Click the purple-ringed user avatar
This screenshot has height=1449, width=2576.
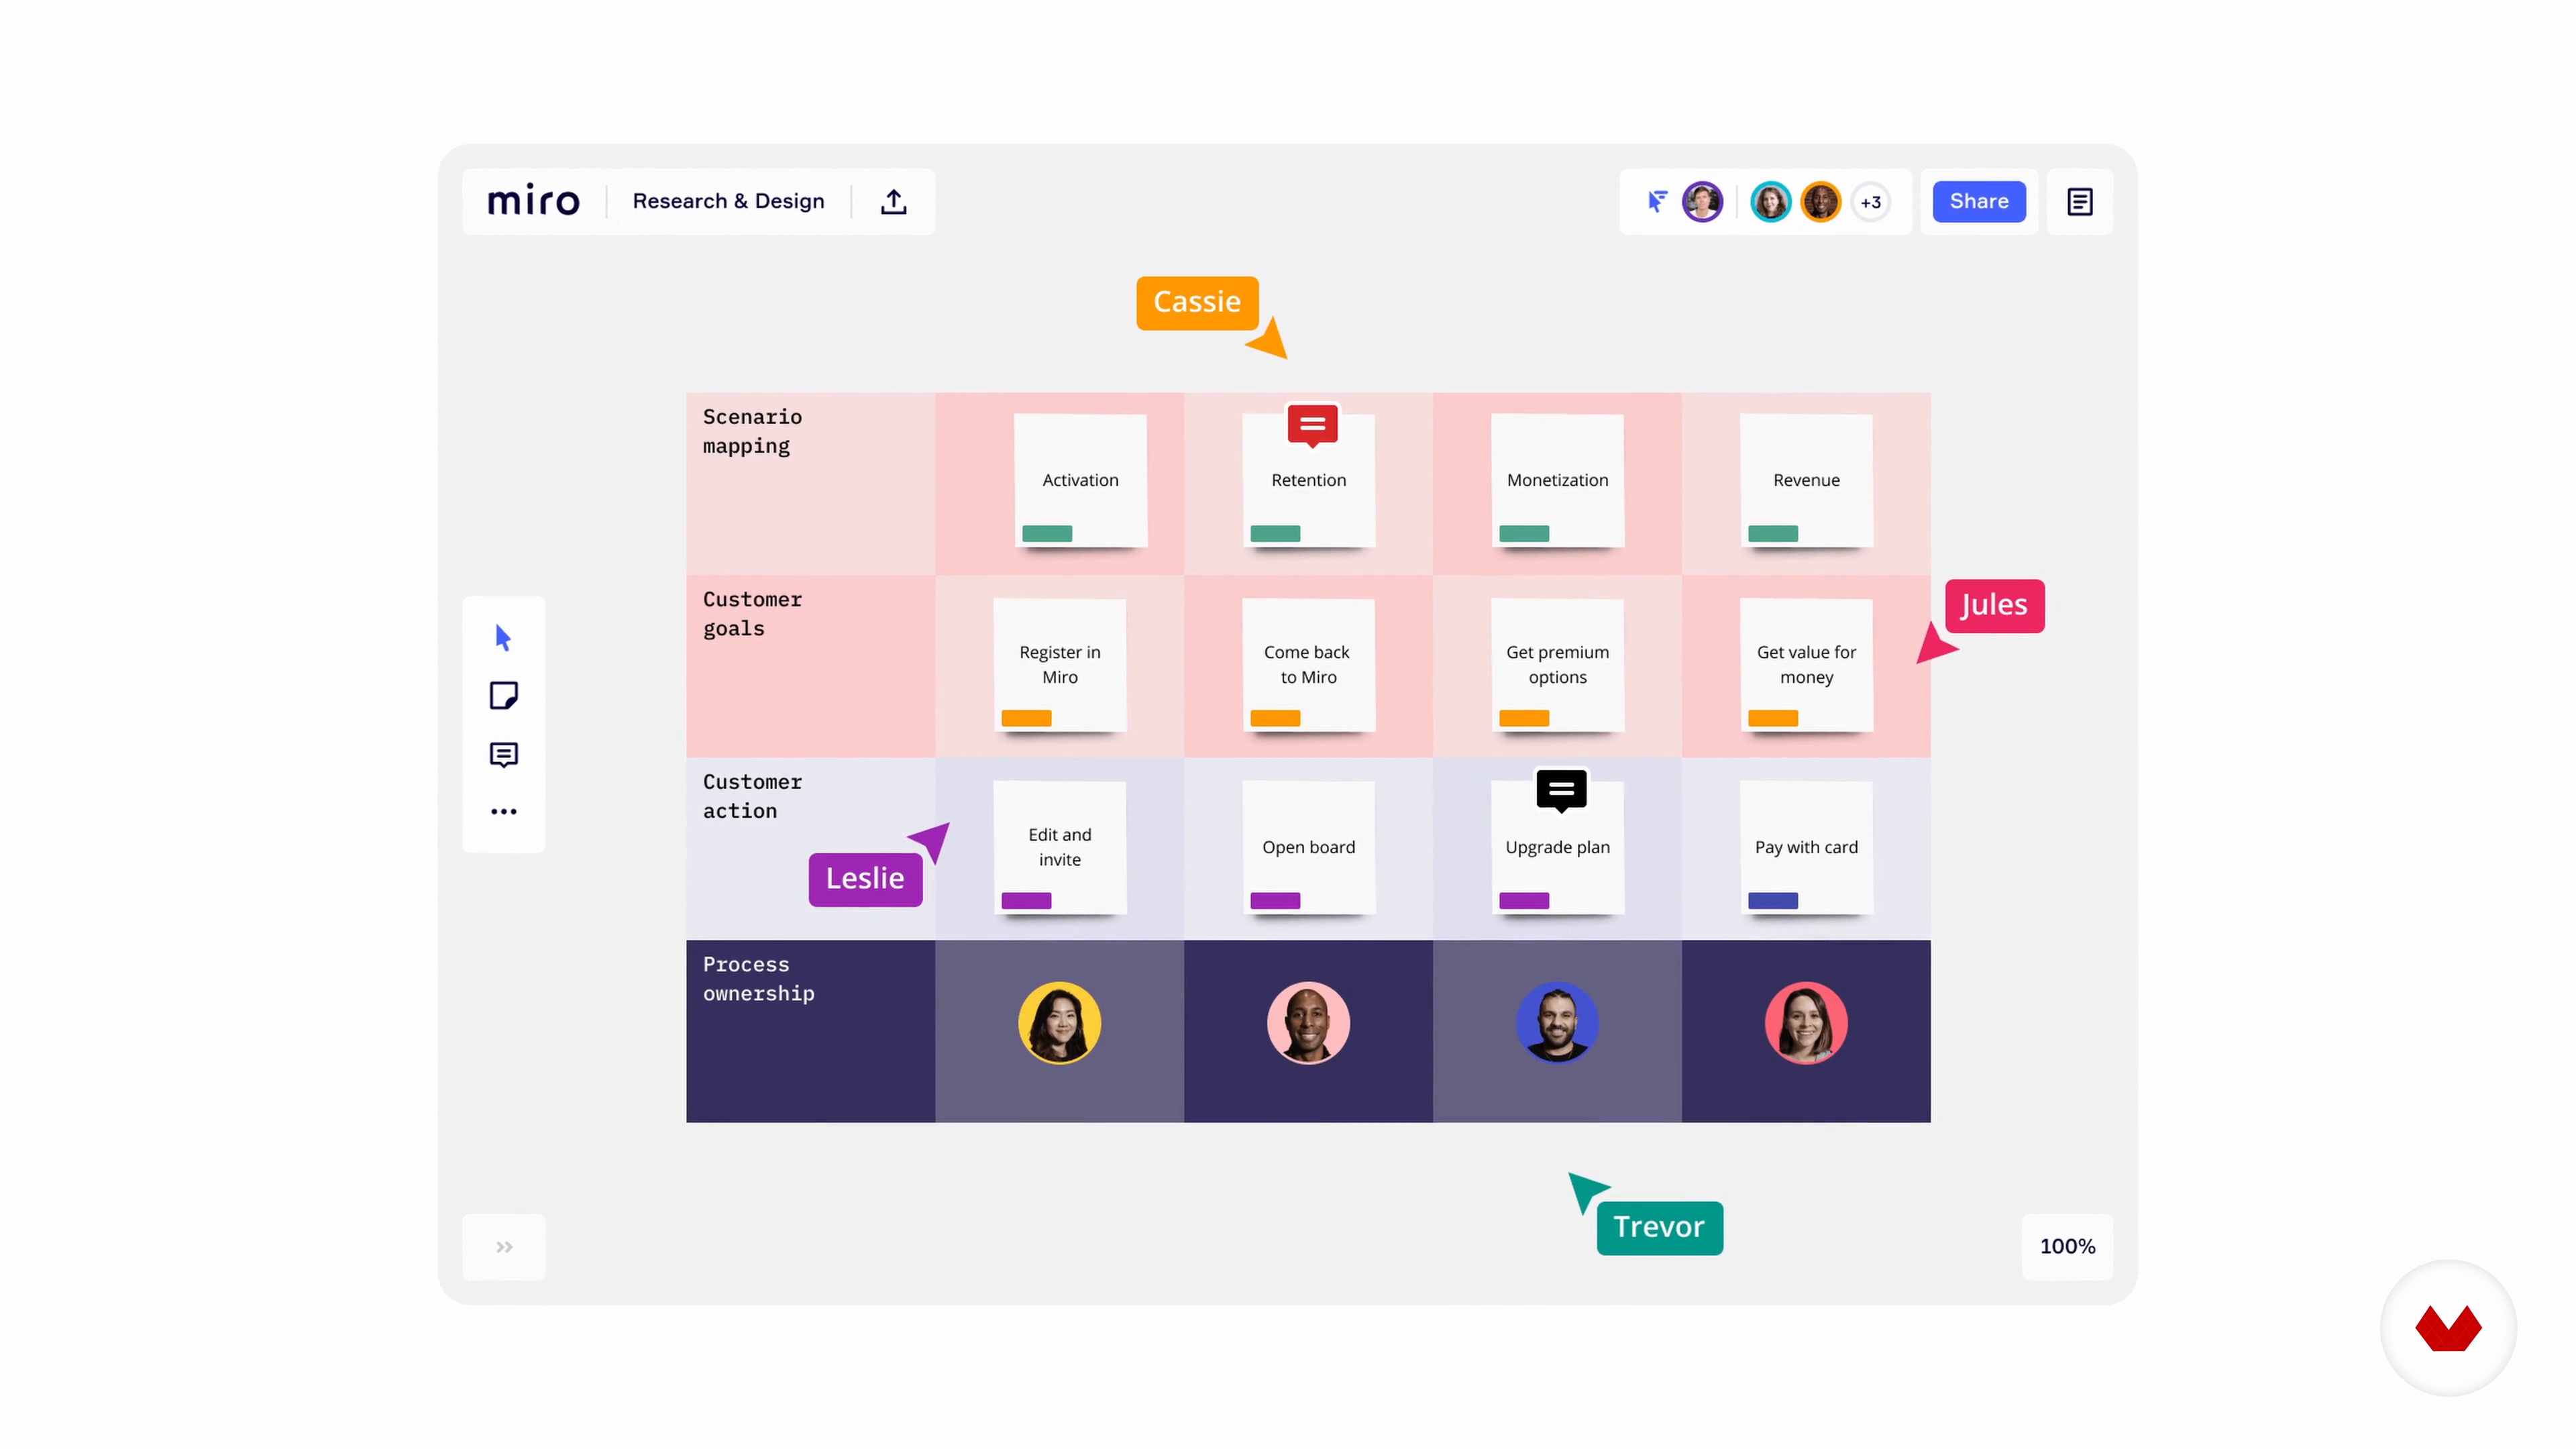point(1702,201)
